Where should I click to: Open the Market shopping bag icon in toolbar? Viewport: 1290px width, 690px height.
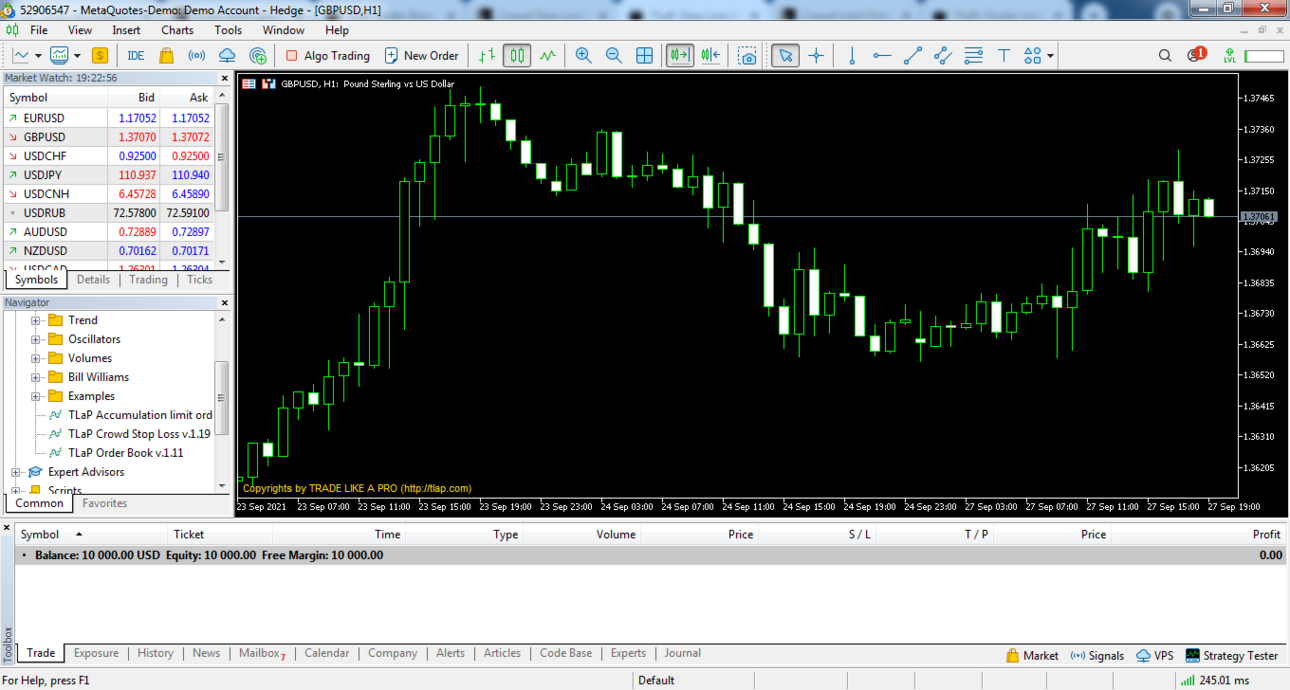[x=166, y=56]
